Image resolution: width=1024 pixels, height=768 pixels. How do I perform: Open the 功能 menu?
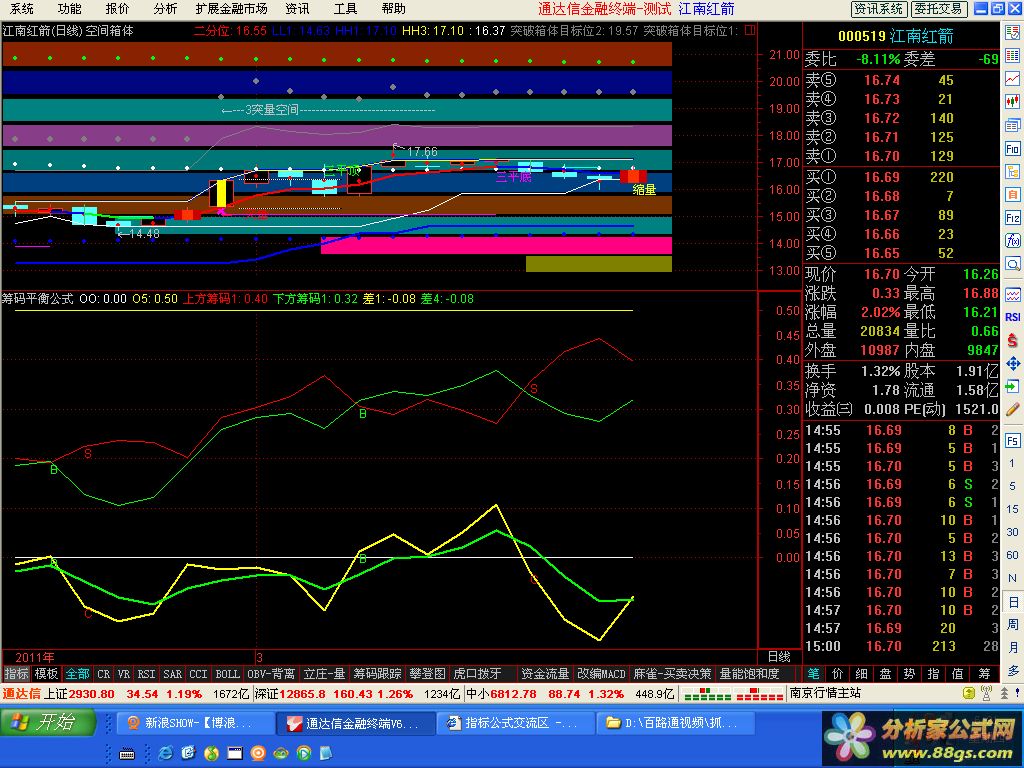click(69, 8)
